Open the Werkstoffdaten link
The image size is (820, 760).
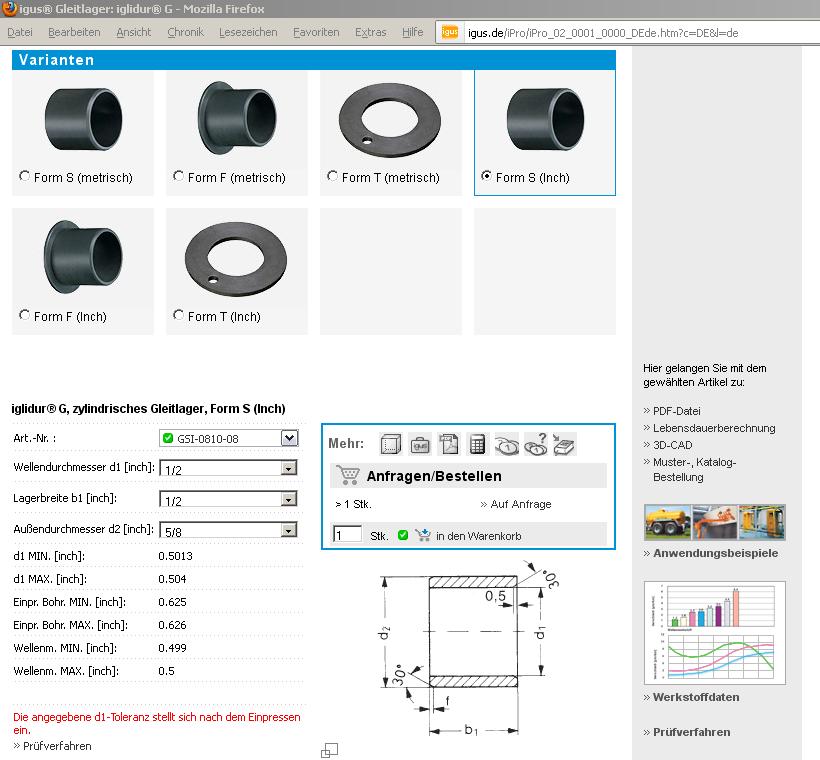(x=696, y=697)
